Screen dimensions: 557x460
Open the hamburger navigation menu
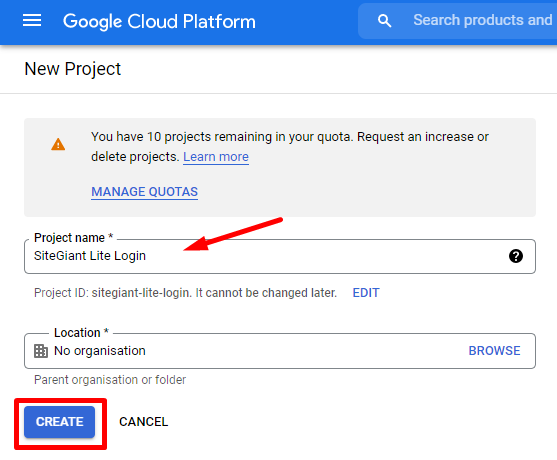coord(32,21)
